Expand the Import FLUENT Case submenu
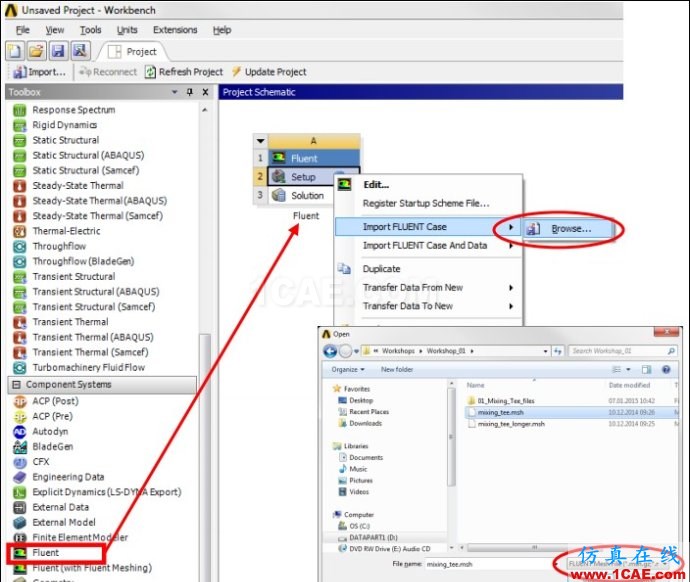Image resolution: width=690 pixels, height=582 pixels. (427, 227)
